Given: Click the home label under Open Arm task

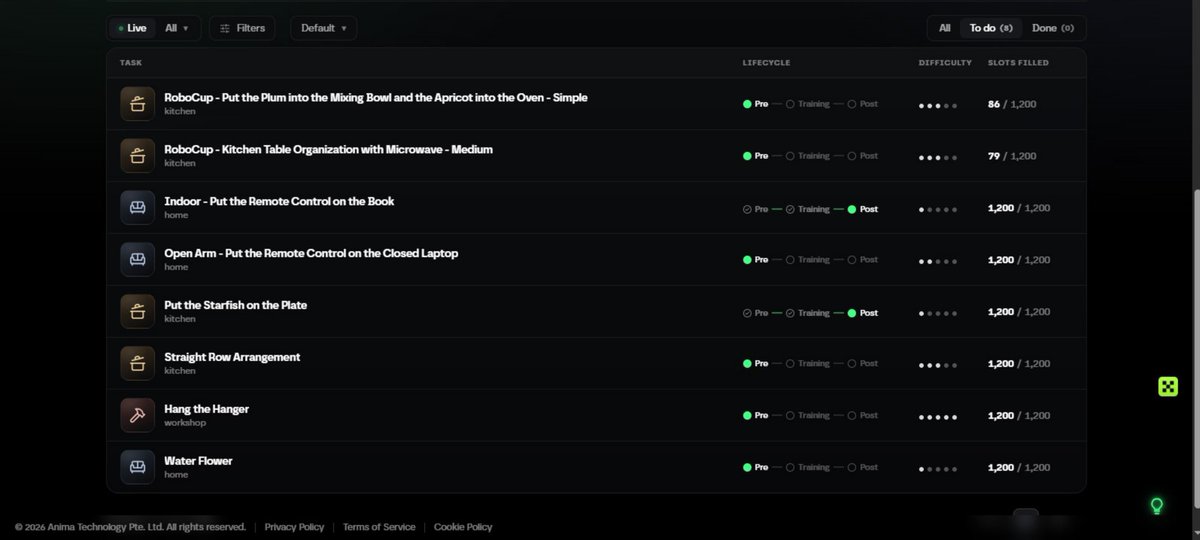Looking at the screenshot, I should [176, 267].
